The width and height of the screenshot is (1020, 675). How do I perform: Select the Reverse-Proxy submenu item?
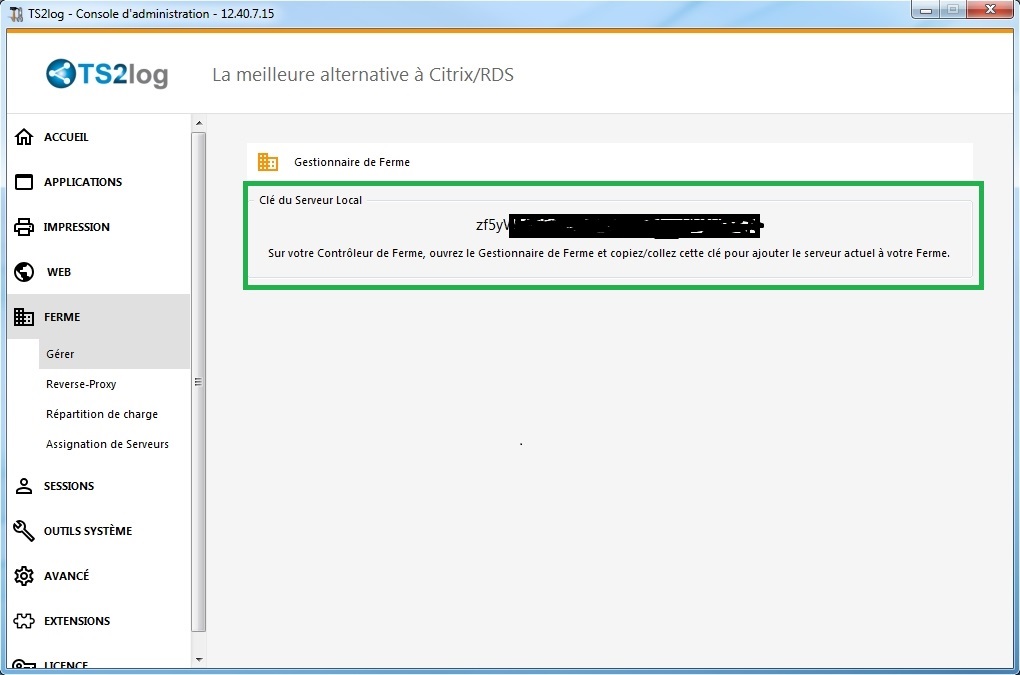(81, 384)
